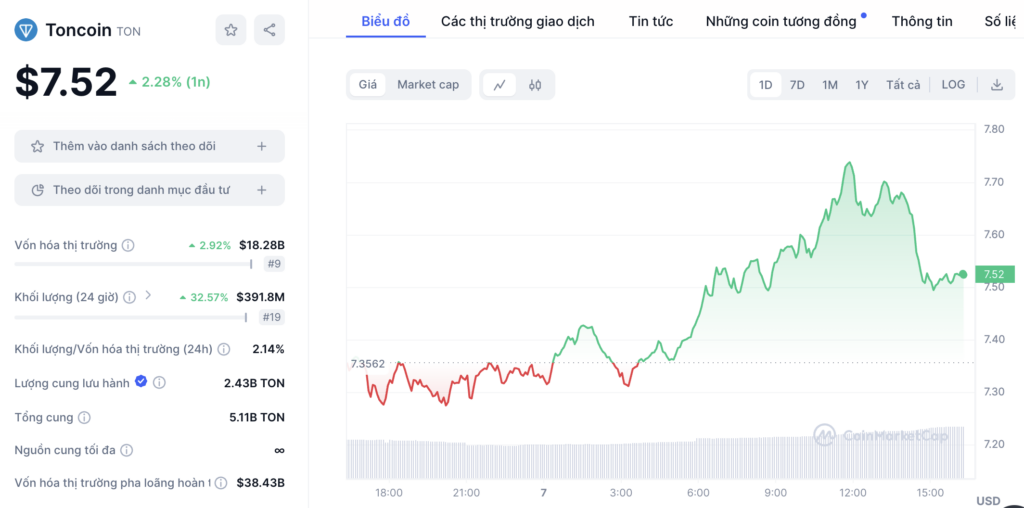The width and height of the screenshot is (1024, 508).
Task: Open info icon next to Khối lượng (24 giờ)
Action: click(x=129, y=297)
